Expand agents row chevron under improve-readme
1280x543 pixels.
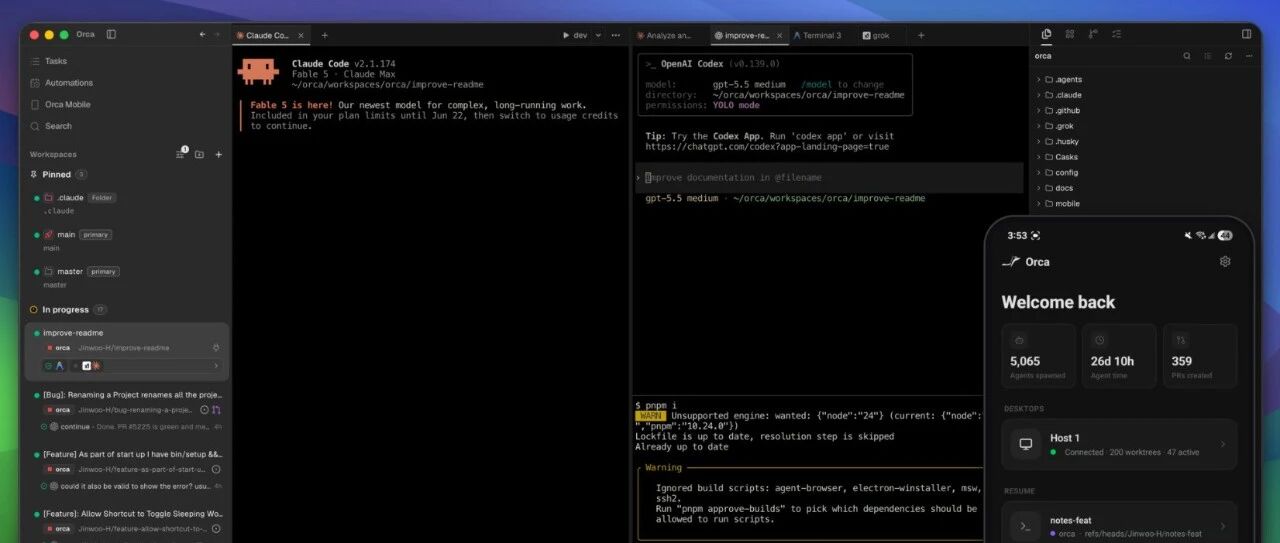tap(215, 366)
